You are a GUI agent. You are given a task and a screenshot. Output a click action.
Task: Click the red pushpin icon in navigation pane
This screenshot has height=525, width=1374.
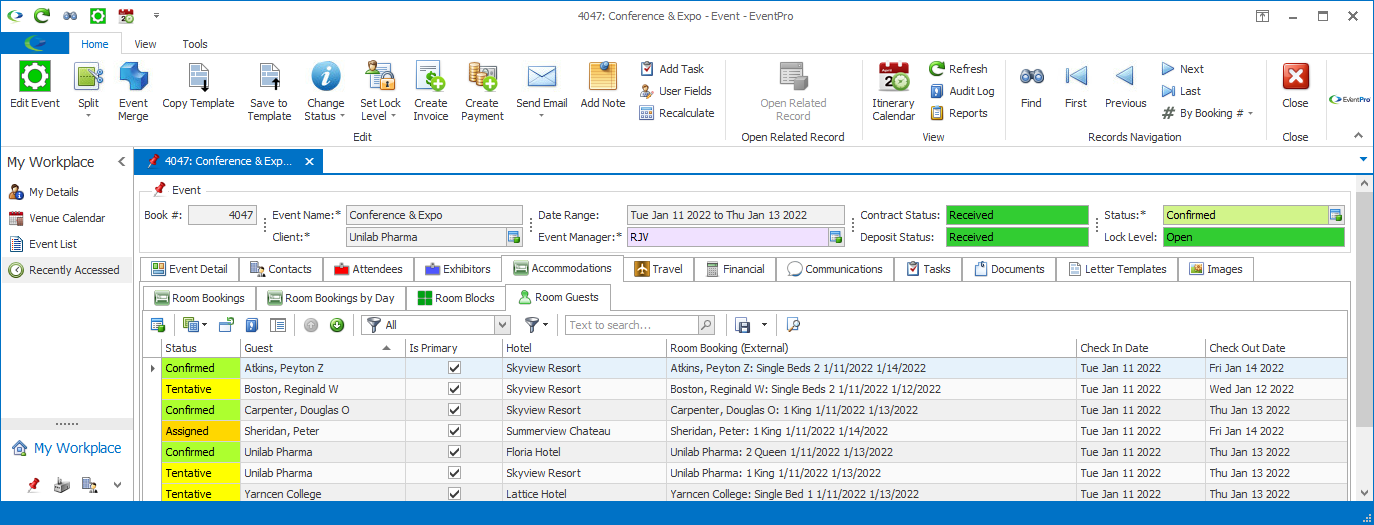(x=33, y=485)
